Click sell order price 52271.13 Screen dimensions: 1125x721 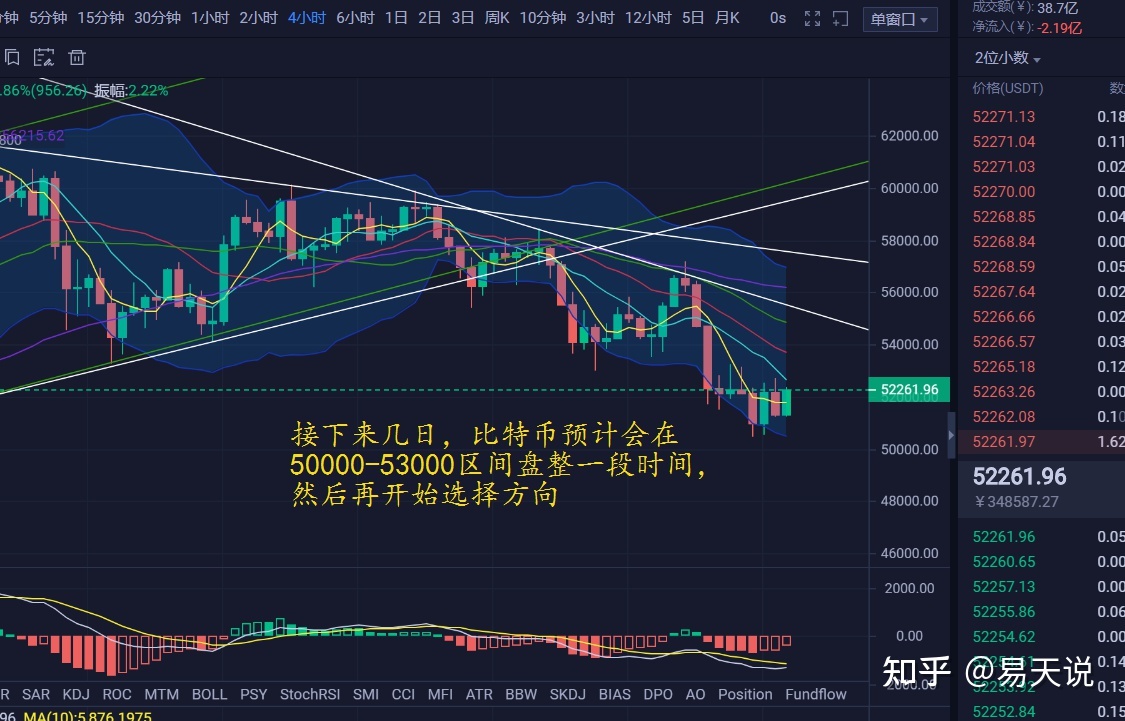(1004, 117)
